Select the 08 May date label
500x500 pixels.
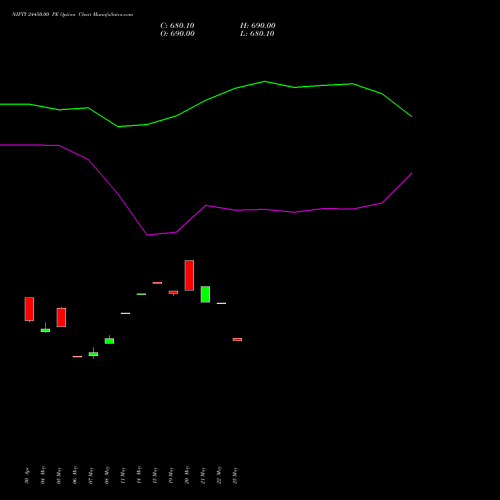[107, 475]
